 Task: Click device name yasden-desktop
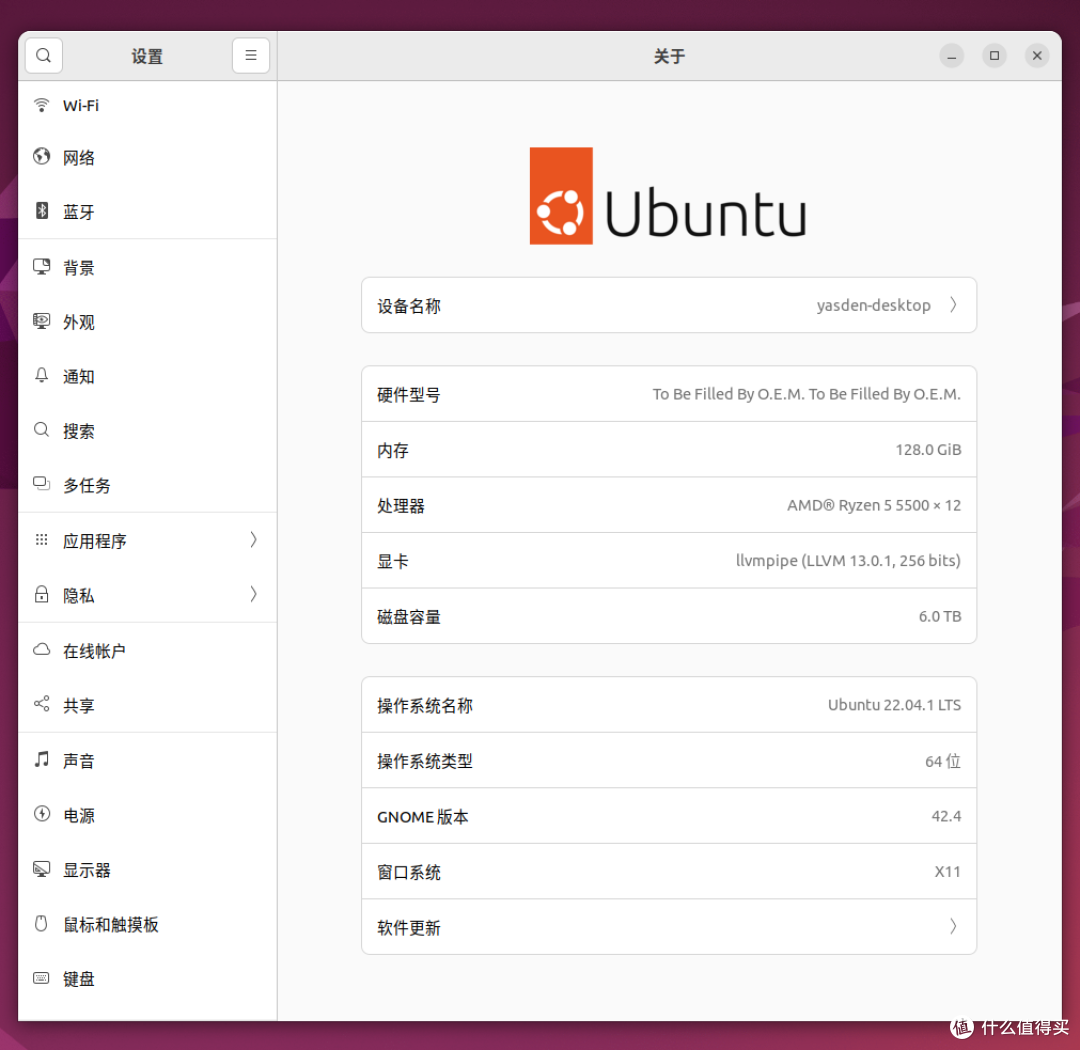pos(873,305)
